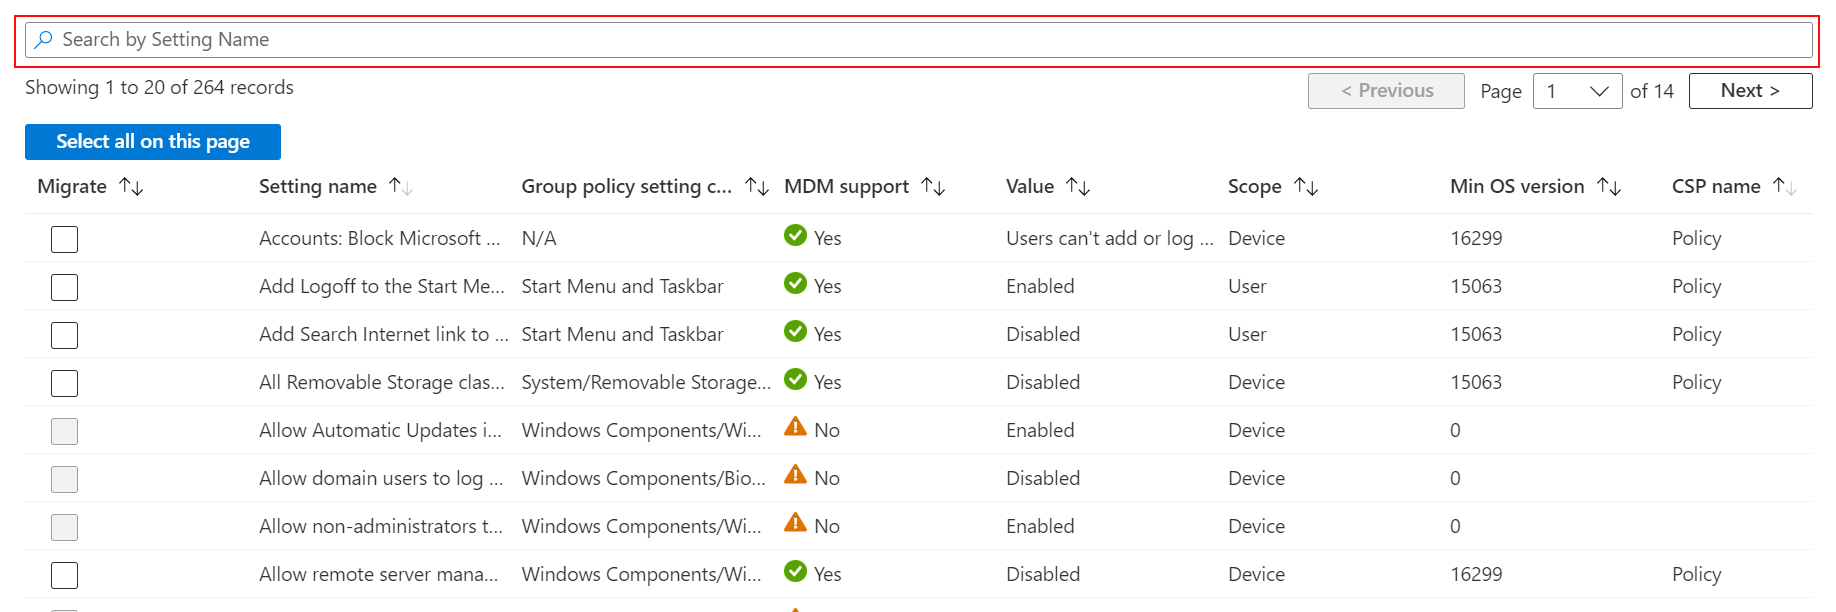Click the Setting name column header
Image resolution: width=1836 pixels, height=612 pixels.
point(318,187)
